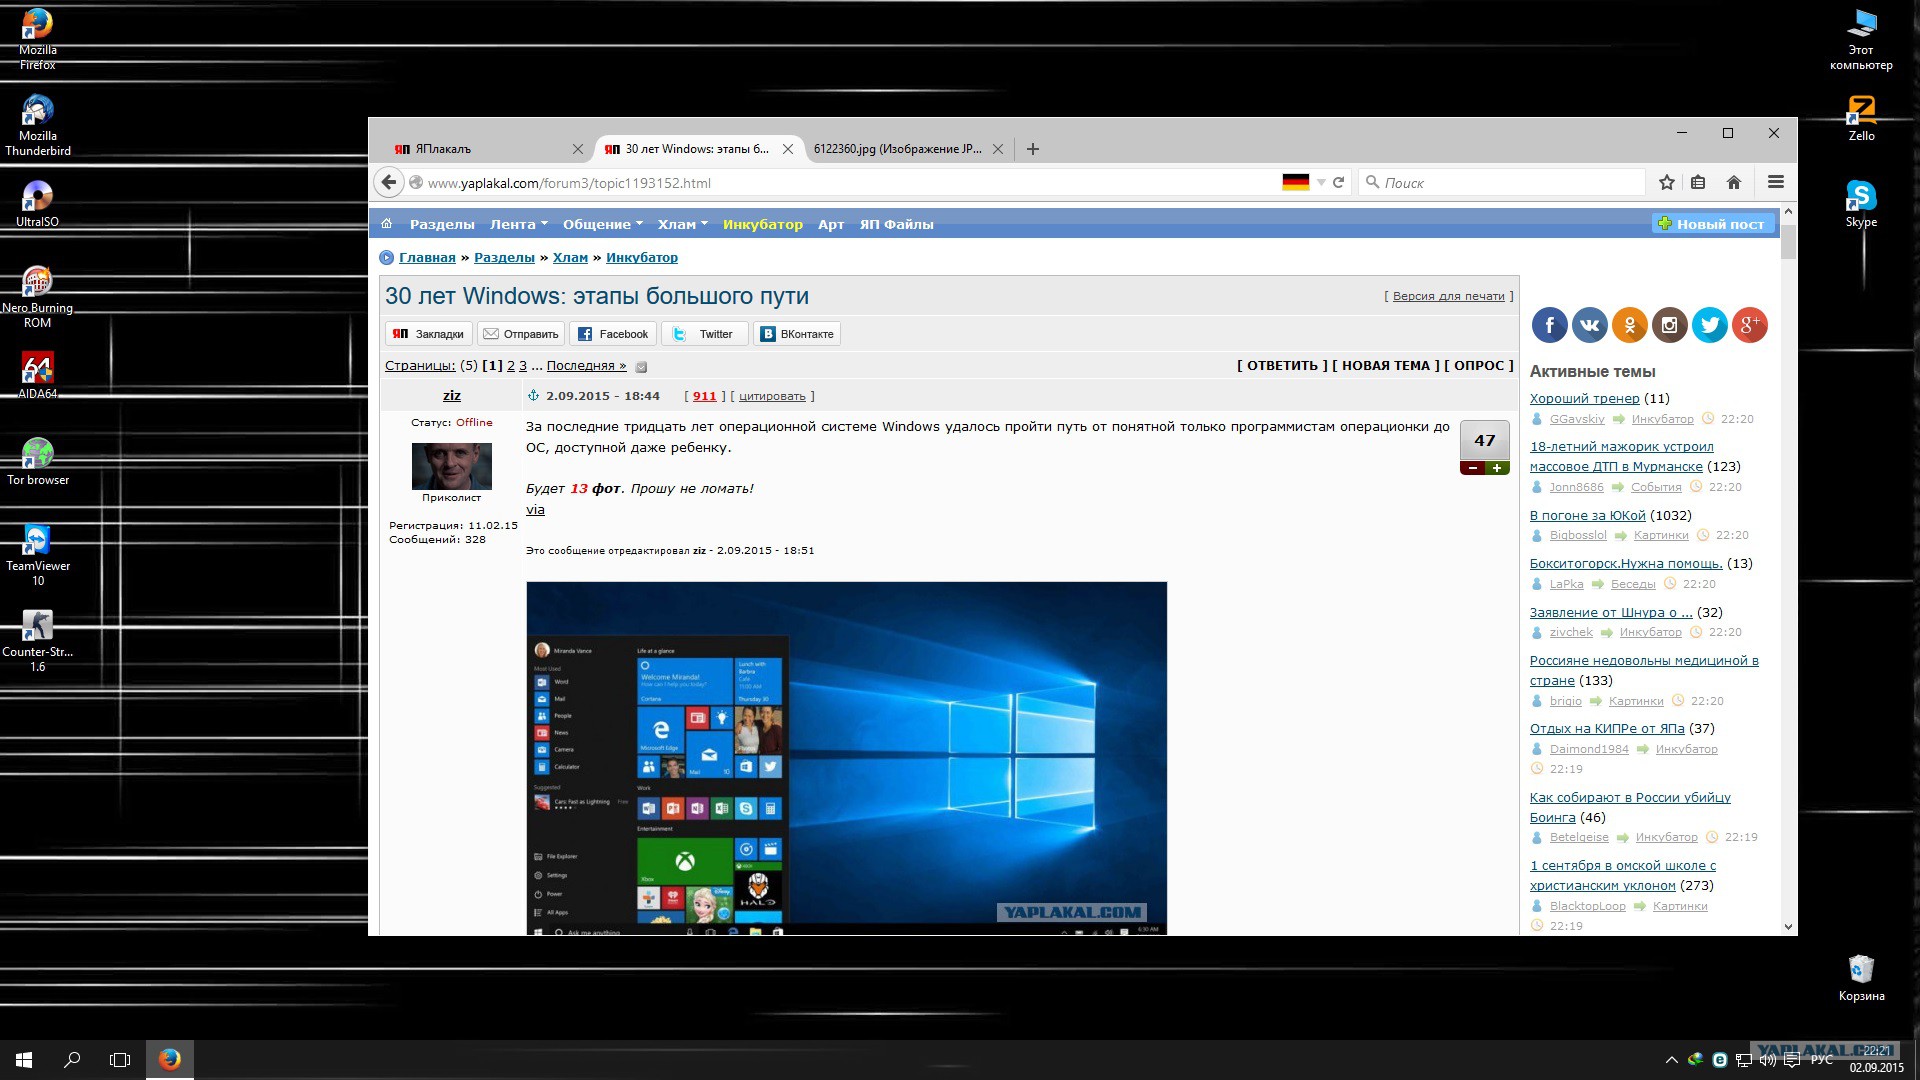Launch Zello from the desktop

[1861, 117]
